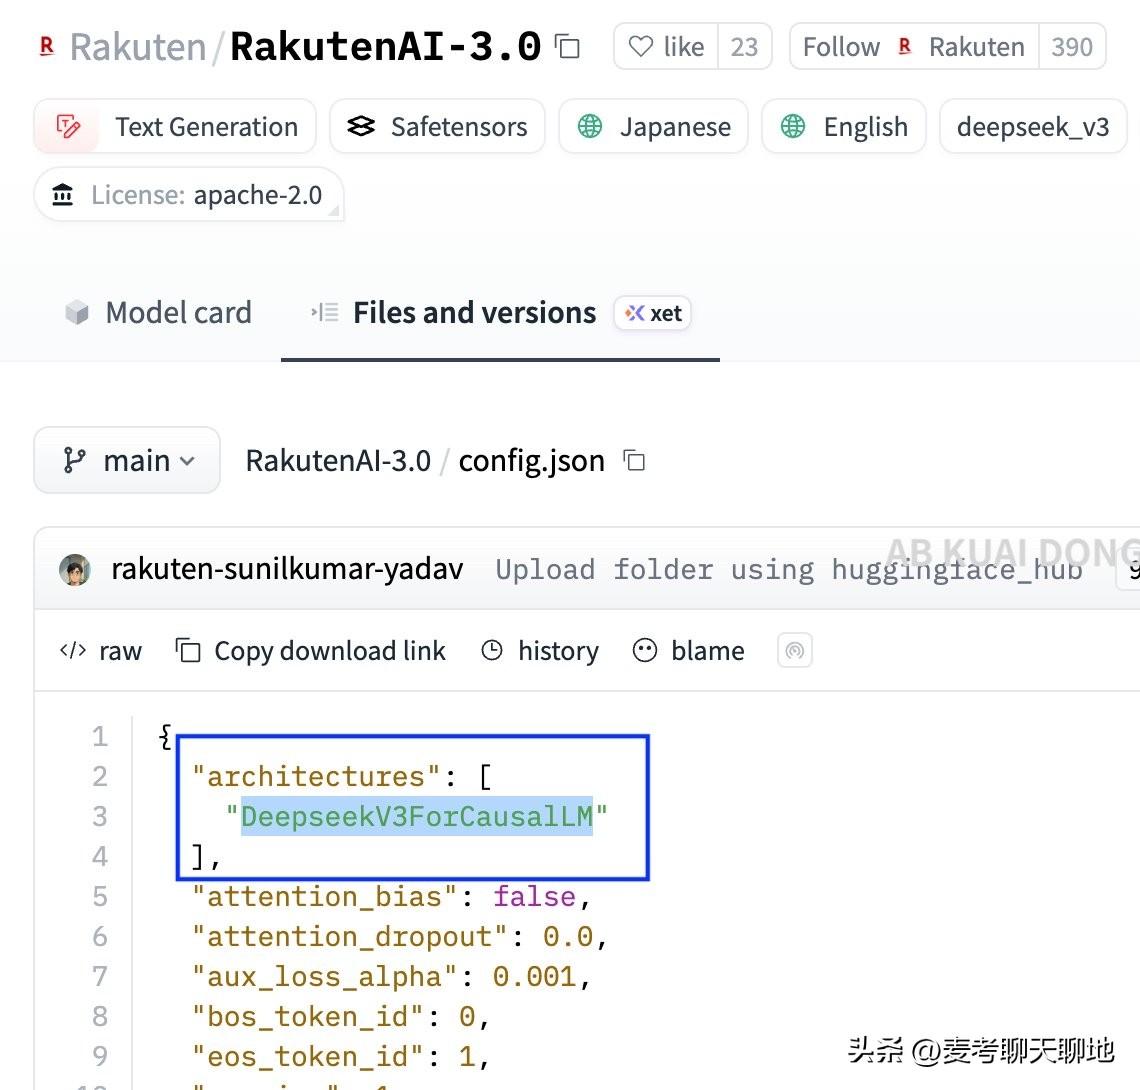Open the file history
The width and height of the screenshot is (1140, 1090).
(x=540, y=651)
